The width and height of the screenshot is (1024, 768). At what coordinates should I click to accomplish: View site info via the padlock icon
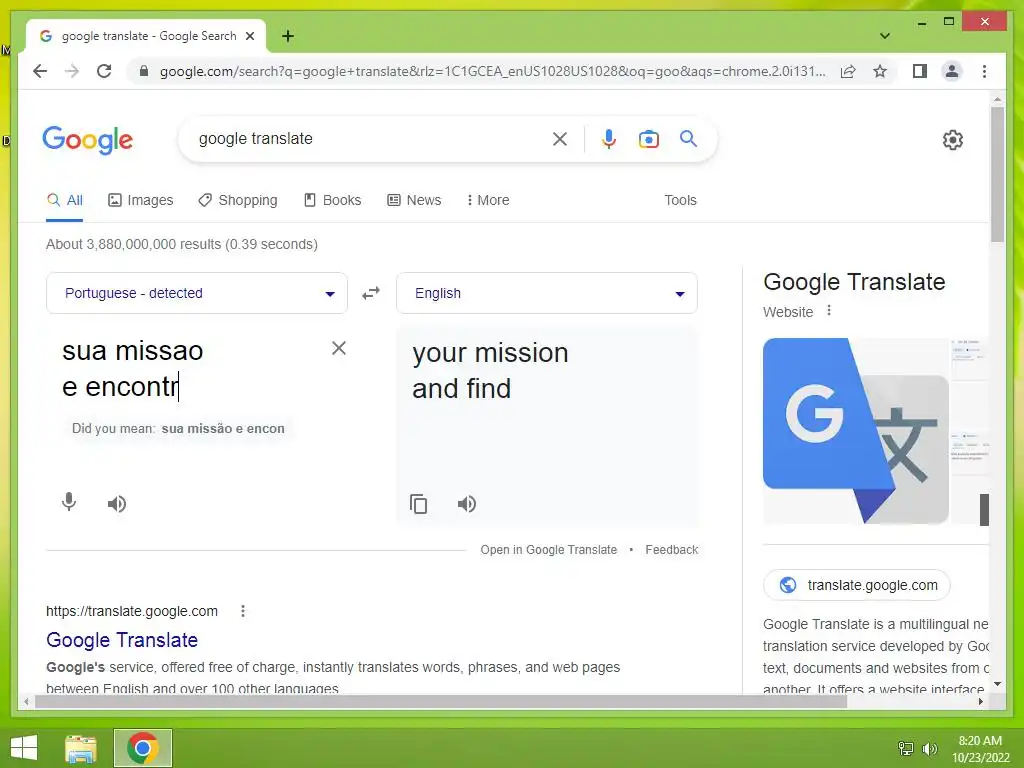click(x=144, y=71)
